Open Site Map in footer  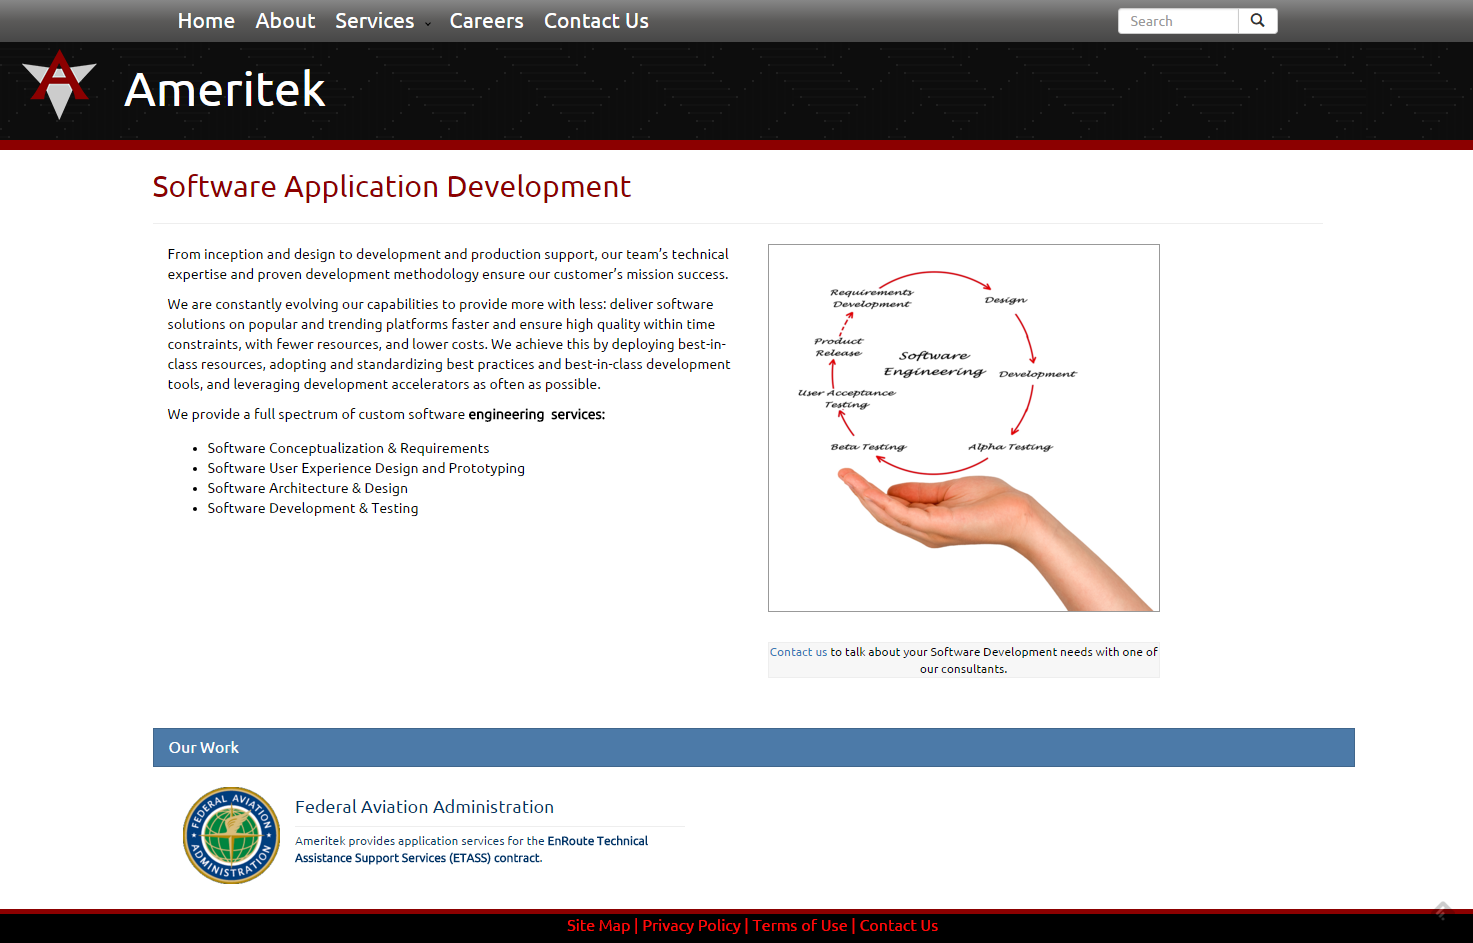click(x=598, y=926)
